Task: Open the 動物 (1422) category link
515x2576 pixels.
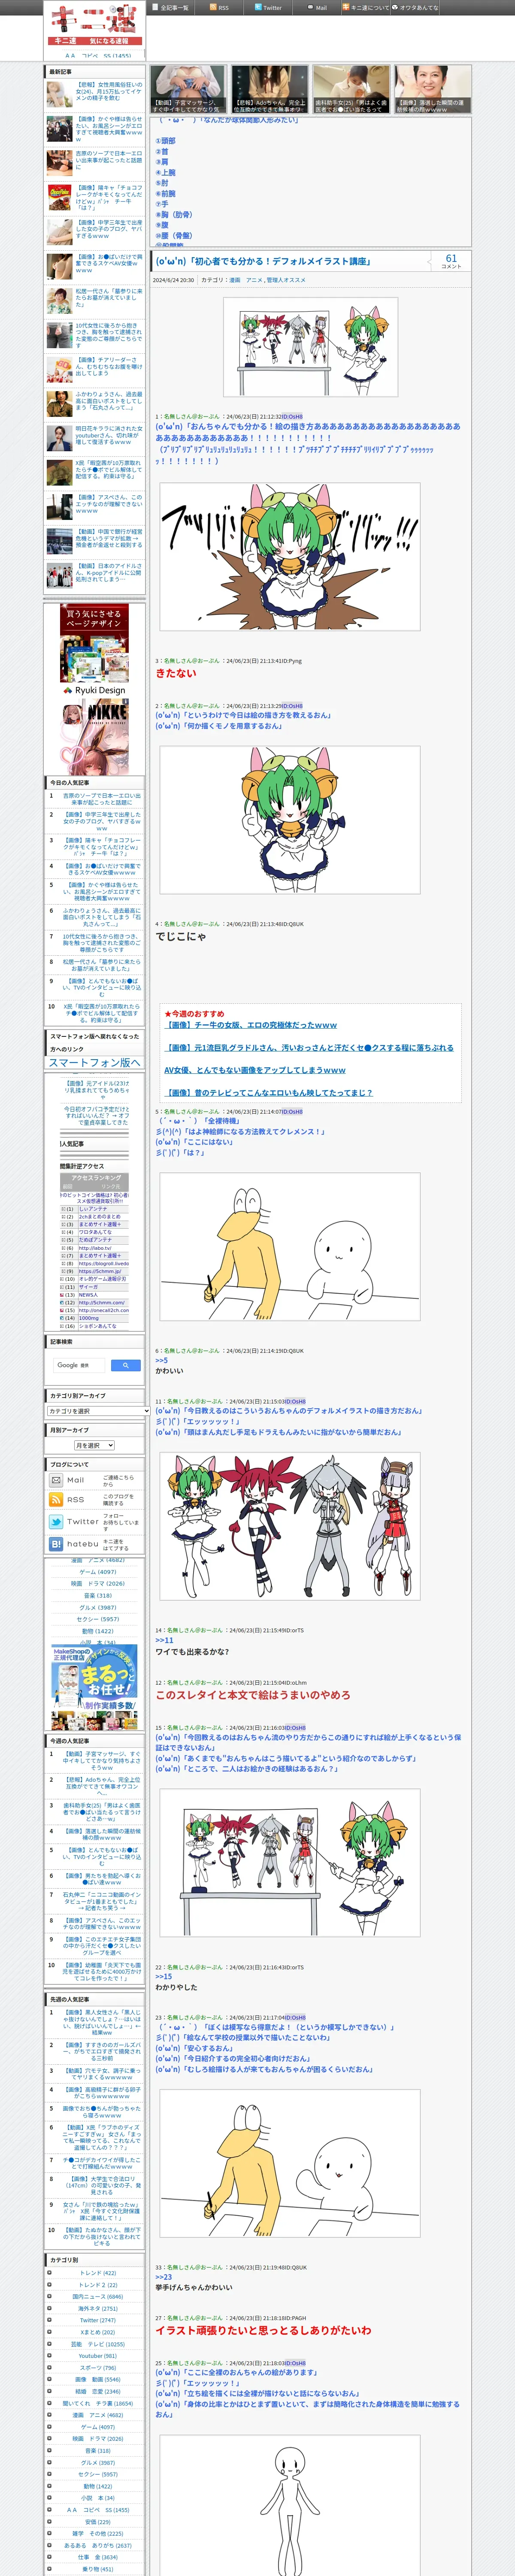Action: pyautogui.click(x=98, y=1631)
